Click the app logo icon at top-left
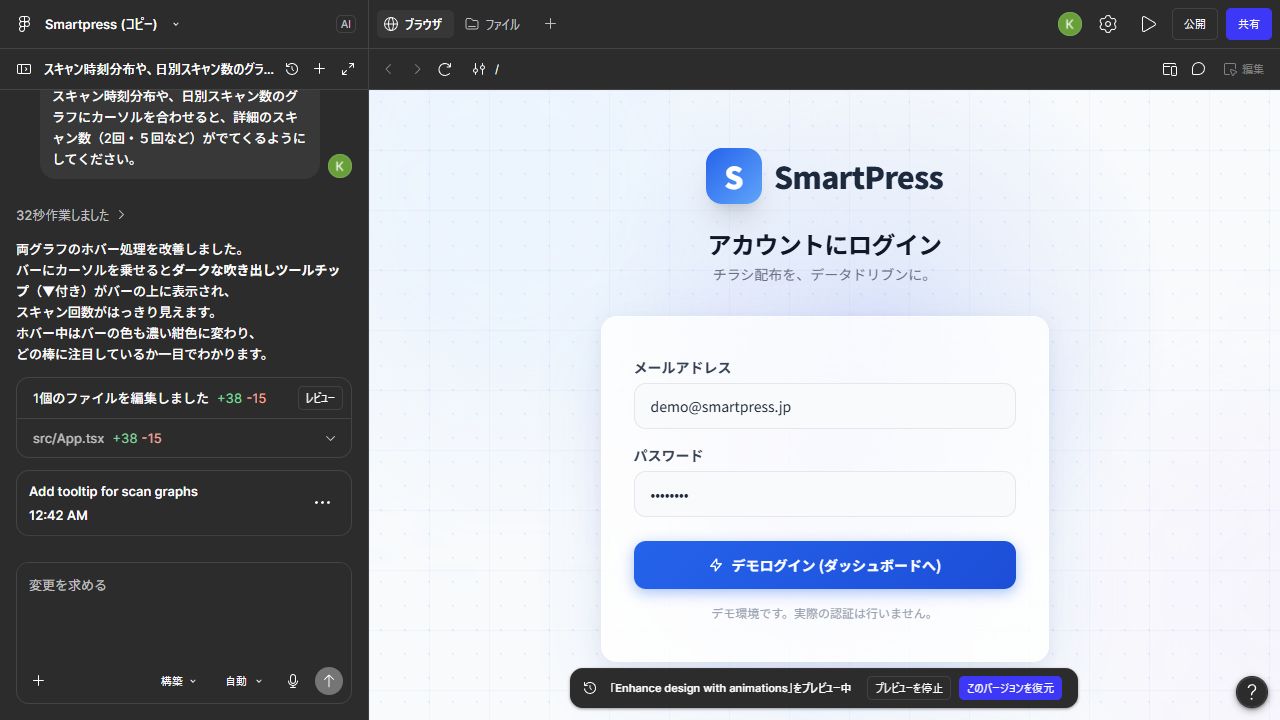Image resolution: width=1280 pixels, height=720 pixels. (x=24, y=24)
